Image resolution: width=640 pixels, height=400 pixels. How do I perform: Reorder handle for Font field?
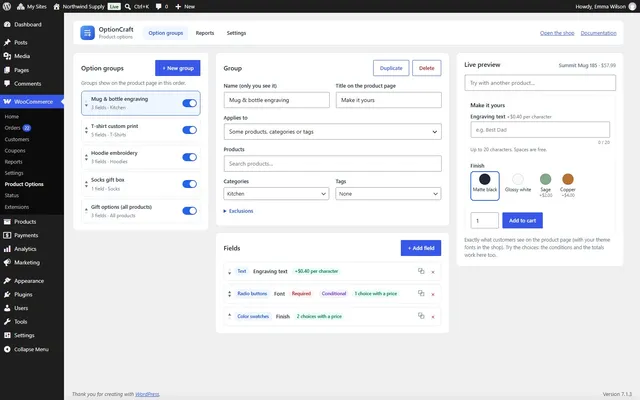tap(229, 294)
